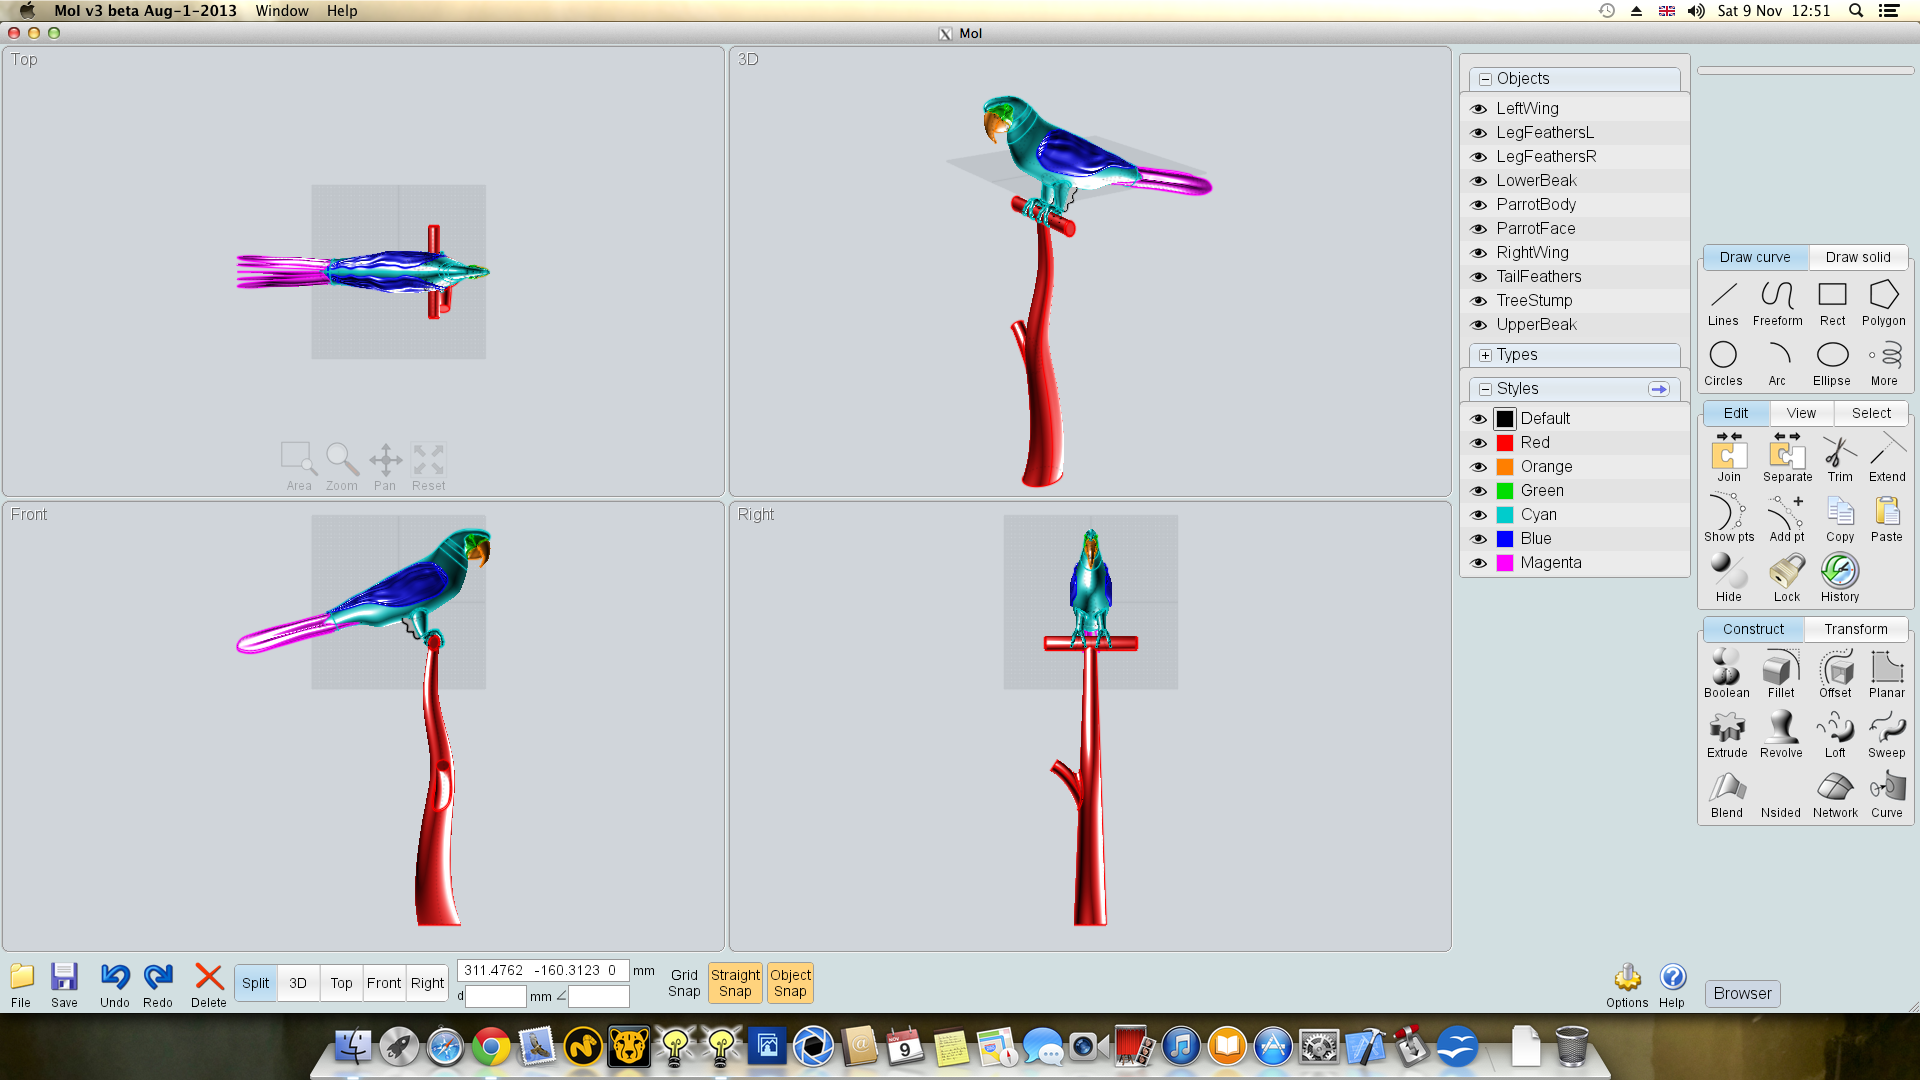Run the Boolean construct tool
This screenshot has height=1080, width=1920.
1727,674
